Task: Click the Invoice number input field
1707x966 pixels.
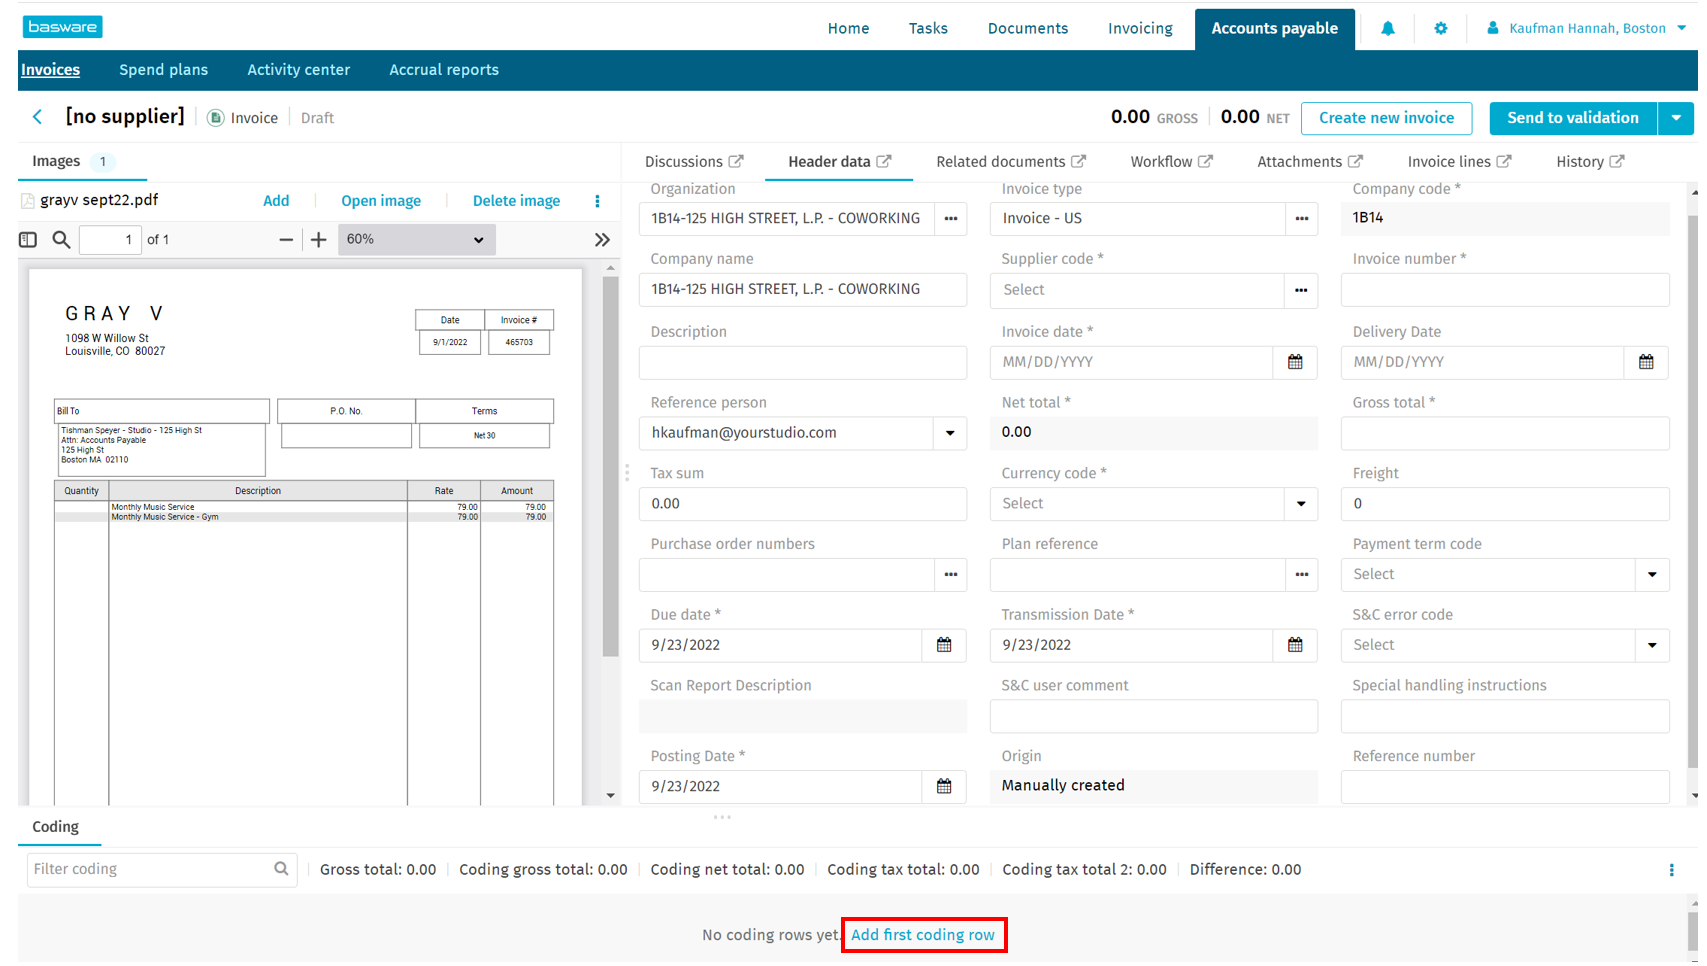Action: click(1504, 290)
